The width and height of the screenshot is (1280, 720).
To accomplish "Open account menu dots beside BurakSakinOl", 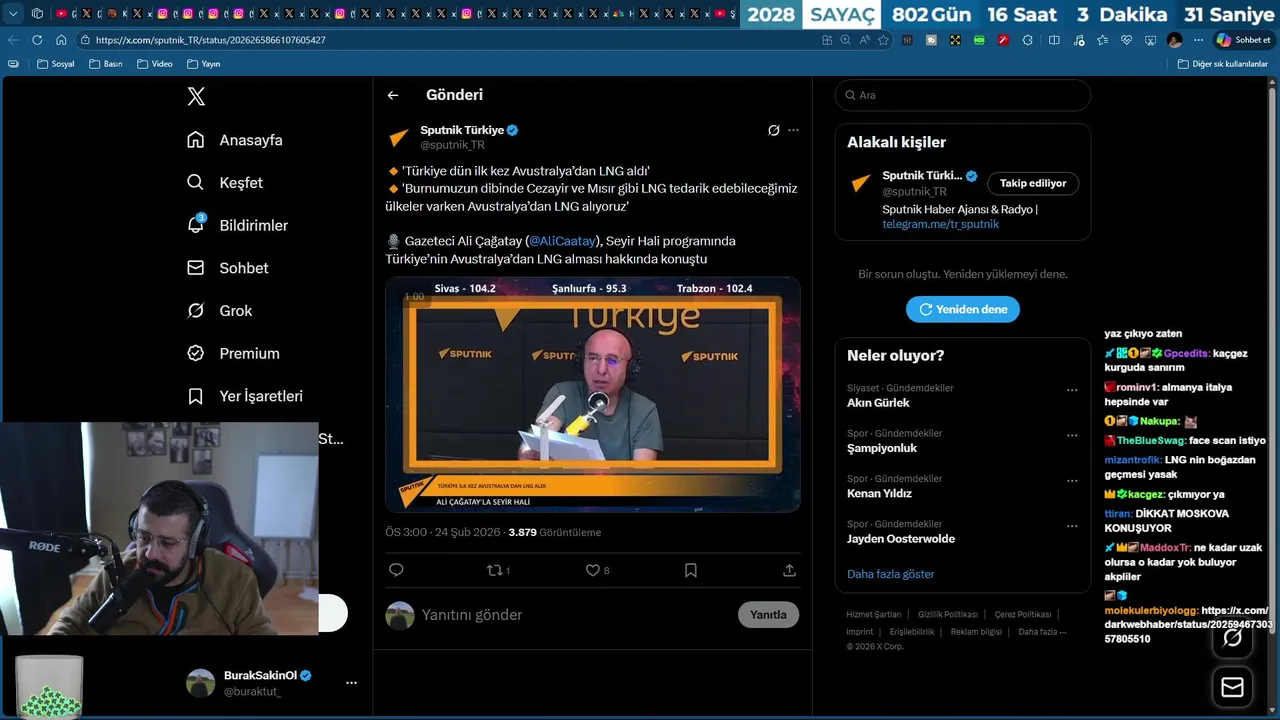I will pos(351,683).
